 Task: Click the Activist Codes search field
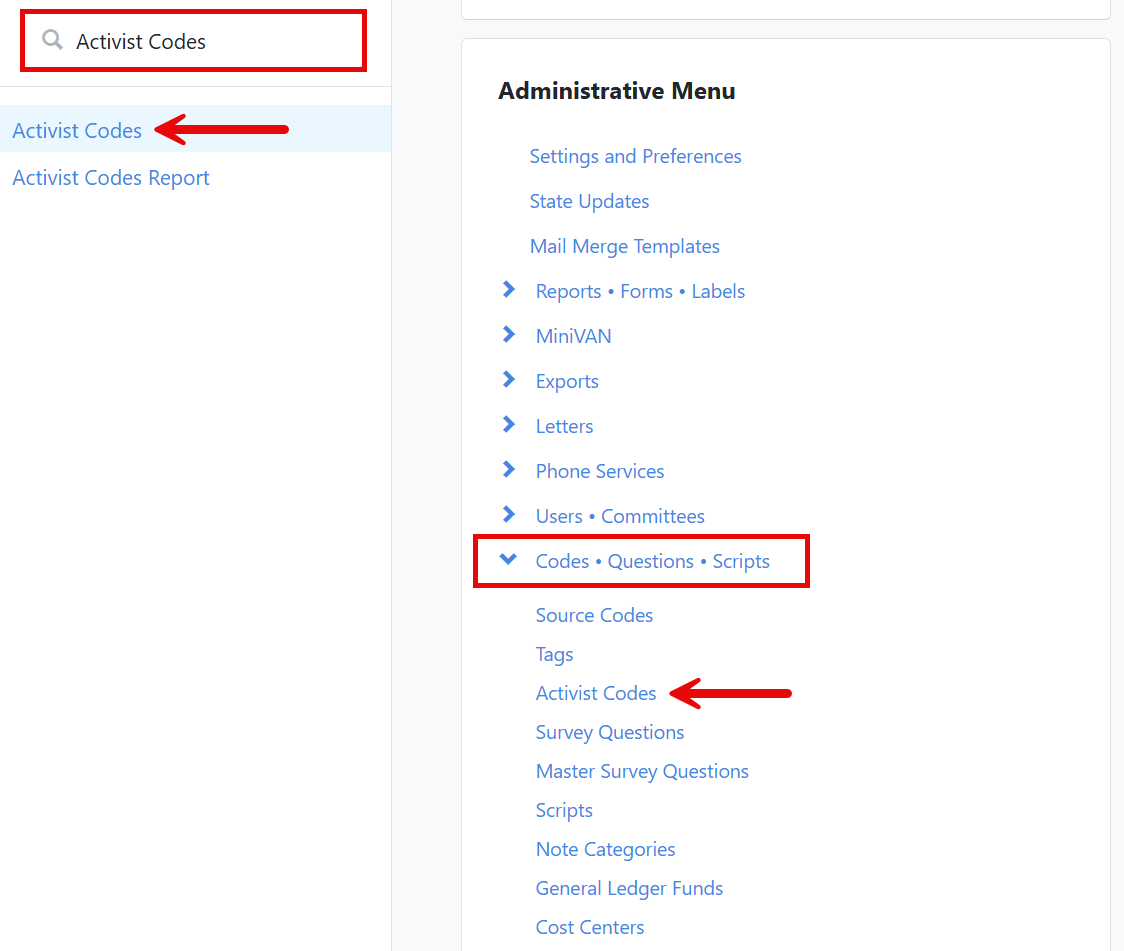coord(194,41)
